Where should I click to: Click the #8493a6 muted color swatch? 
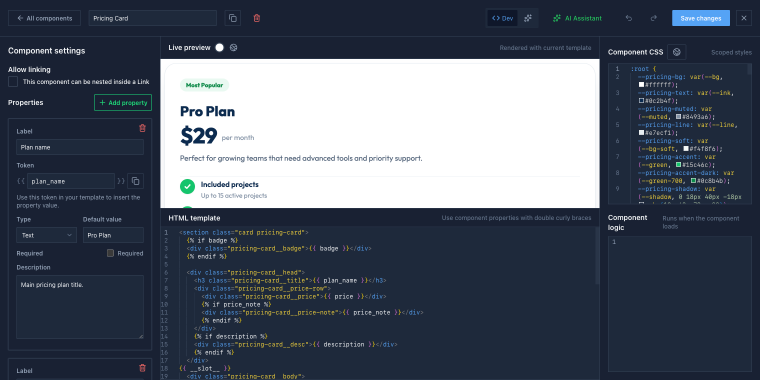pos(678,116)
